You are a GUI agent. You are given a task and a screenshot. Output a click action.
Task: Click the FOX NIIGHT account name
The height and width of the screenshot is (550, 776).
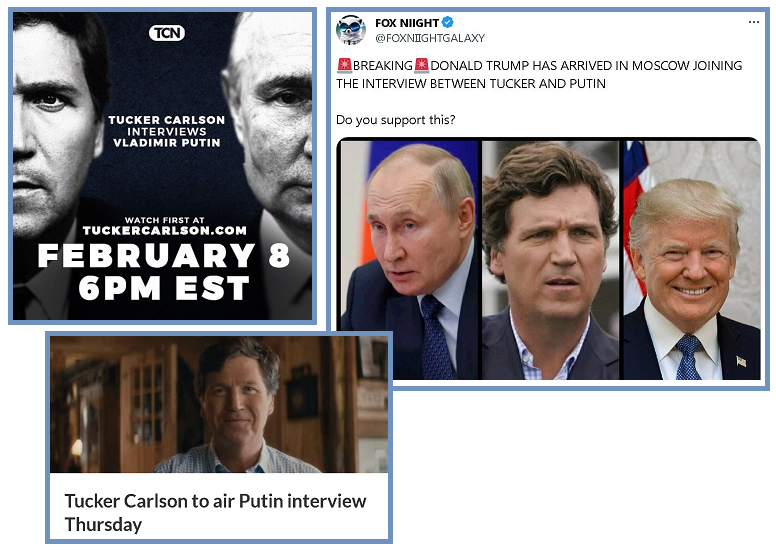click(x=407, y=23)
